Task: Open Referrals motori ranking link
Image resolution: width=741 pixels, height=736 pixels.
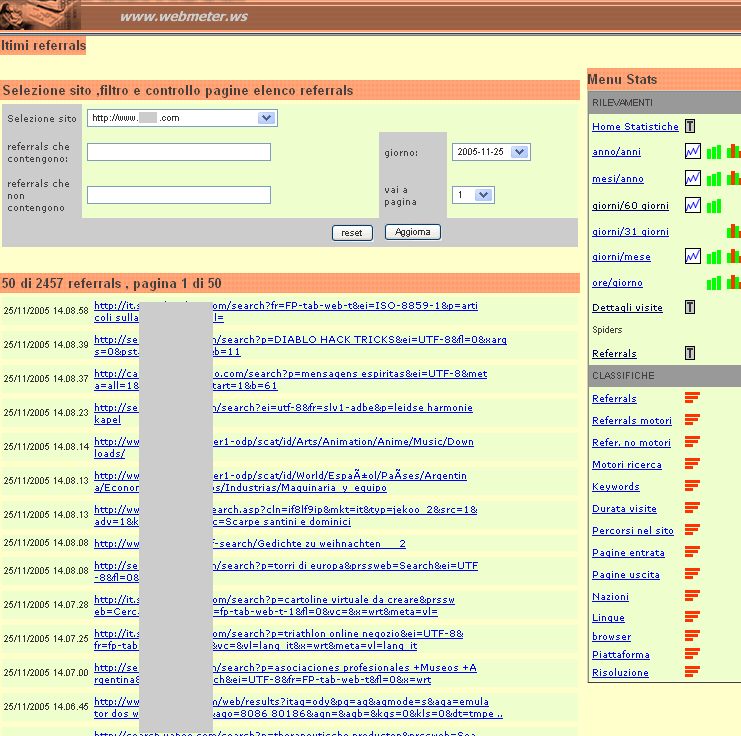Action: (632, 420)
